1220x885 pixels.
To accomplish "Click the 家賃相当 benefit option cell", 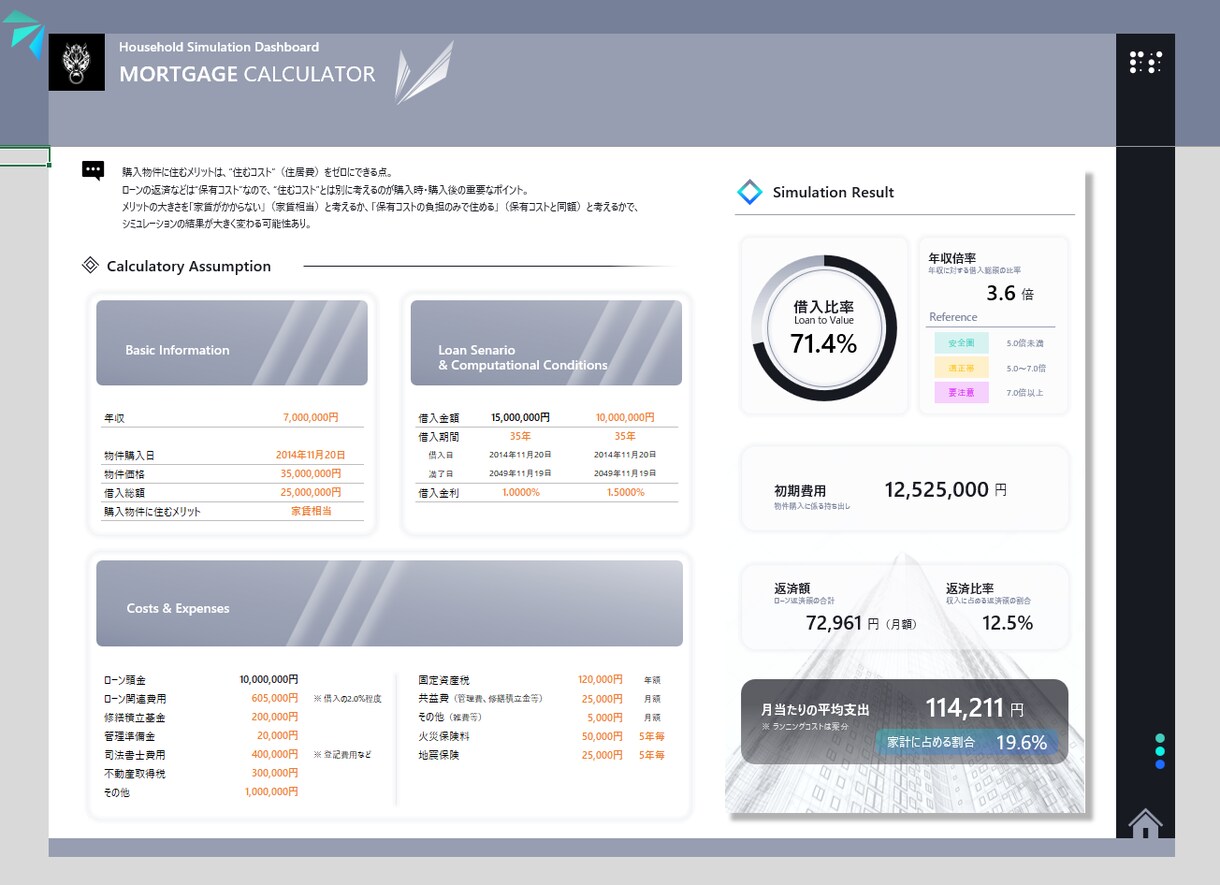I will pos(311,511).
